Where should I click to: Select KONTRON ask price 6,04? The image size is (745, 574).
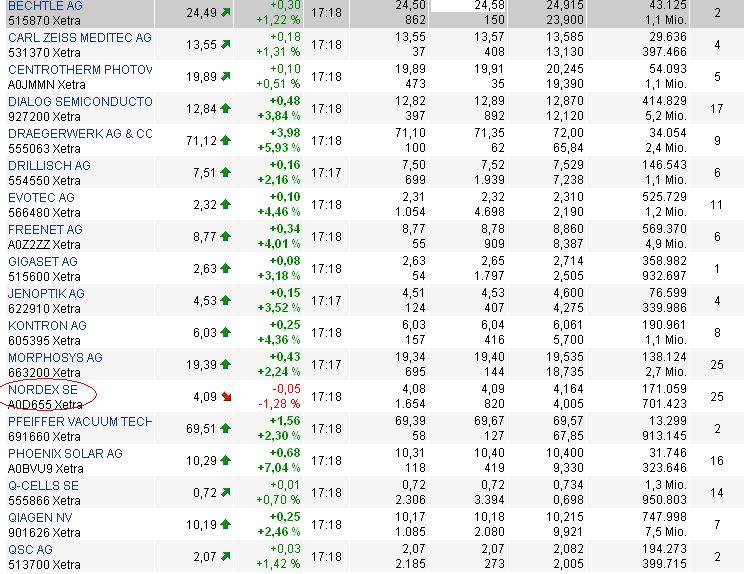tap(493, 325)
